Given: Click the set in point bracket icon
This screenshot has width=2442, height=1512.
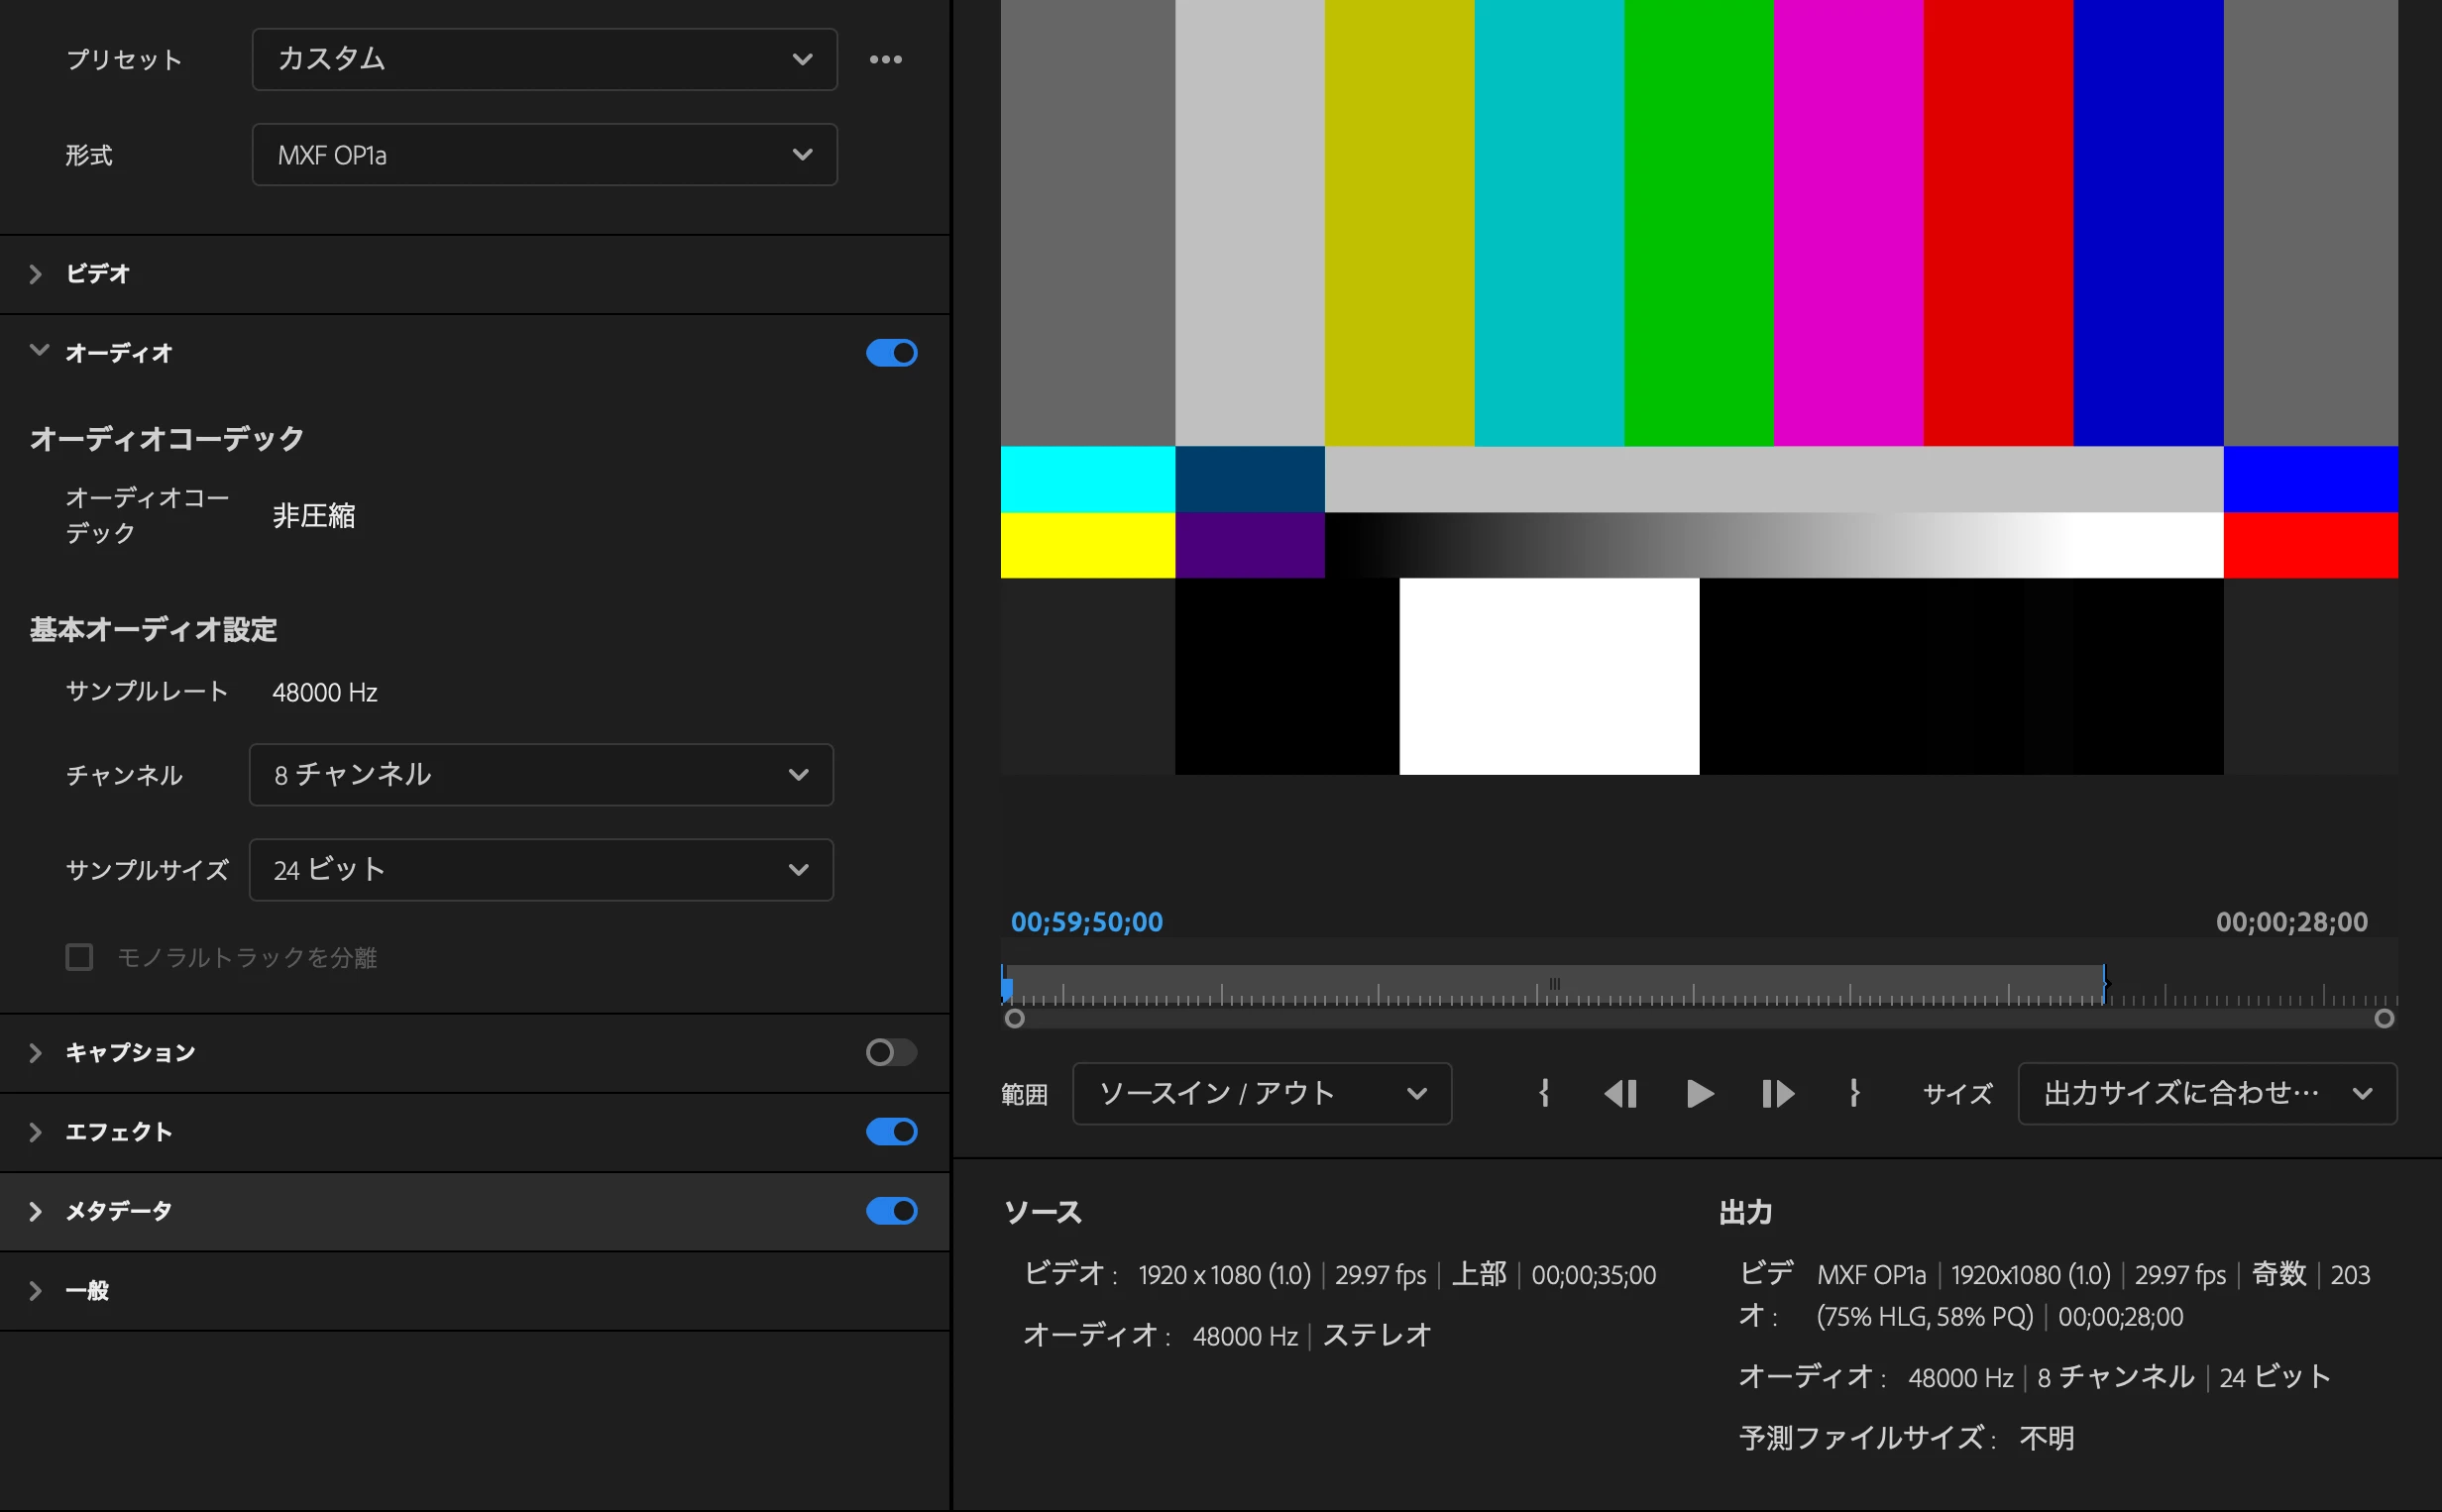Looking at the screenshot, I should click(x=1544, y=1093).
